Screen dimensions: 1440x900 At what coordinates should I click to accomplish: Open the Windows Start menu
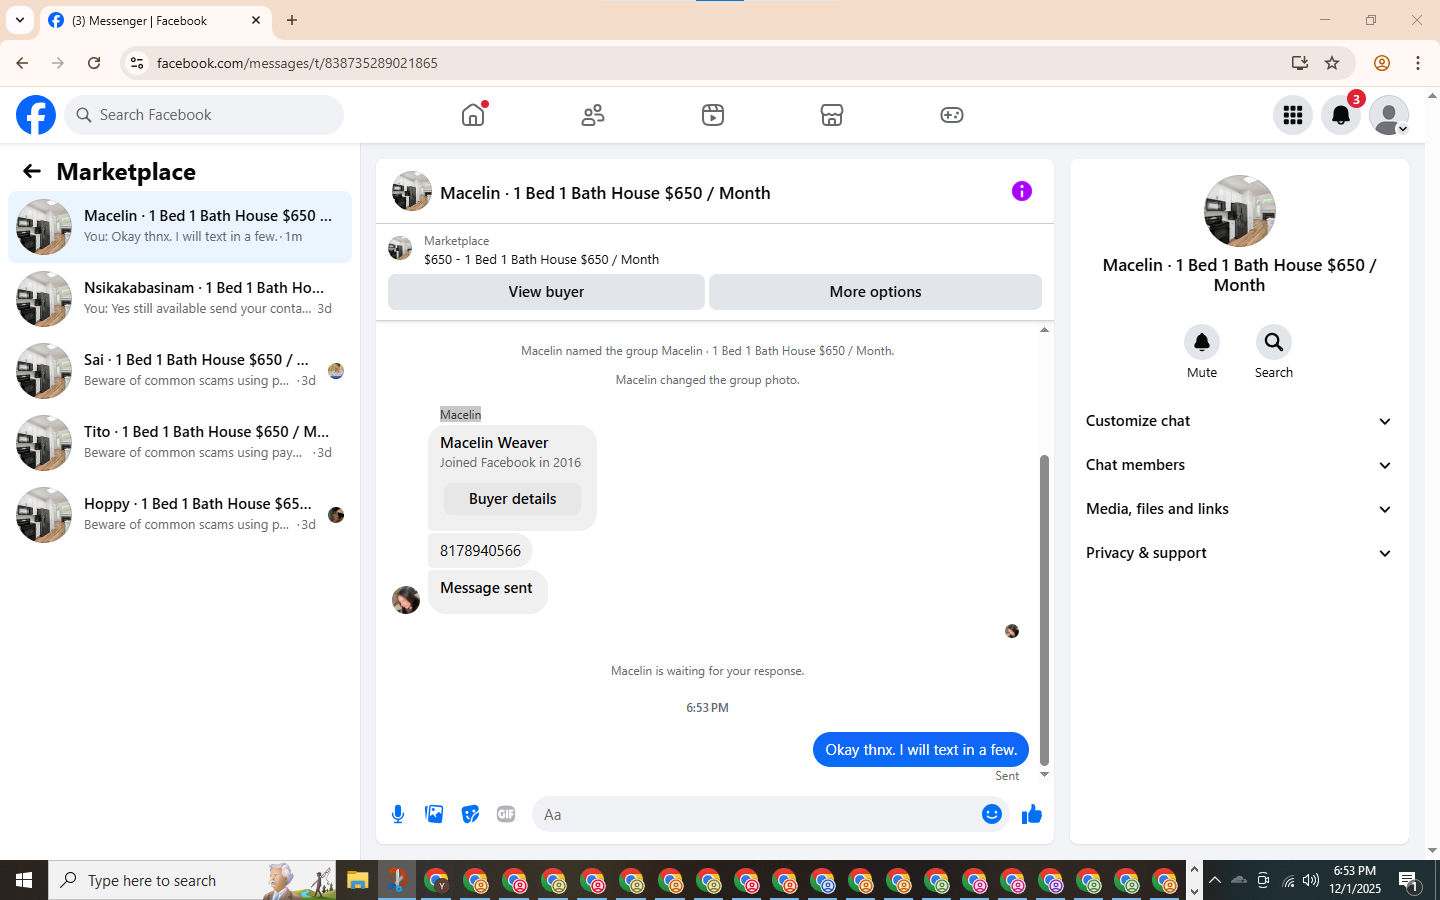pyautogui.click(x=24, y=880)
